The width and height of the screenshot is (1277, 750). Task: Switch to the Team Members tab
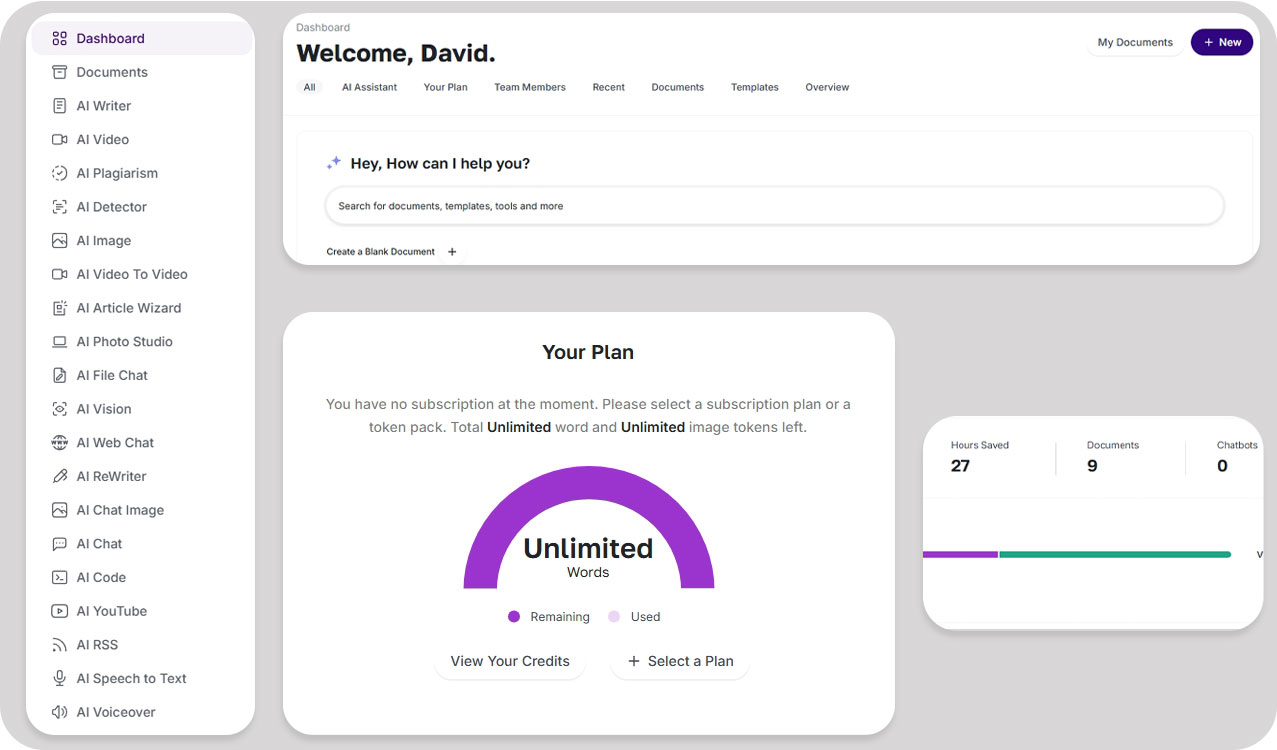[530, 87]
